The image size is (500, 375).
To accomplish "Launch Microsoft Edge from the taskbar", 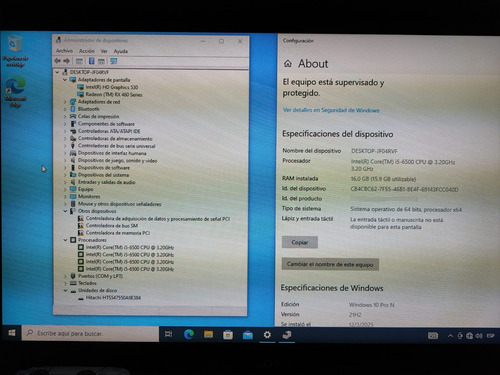I will pos(189,334).
